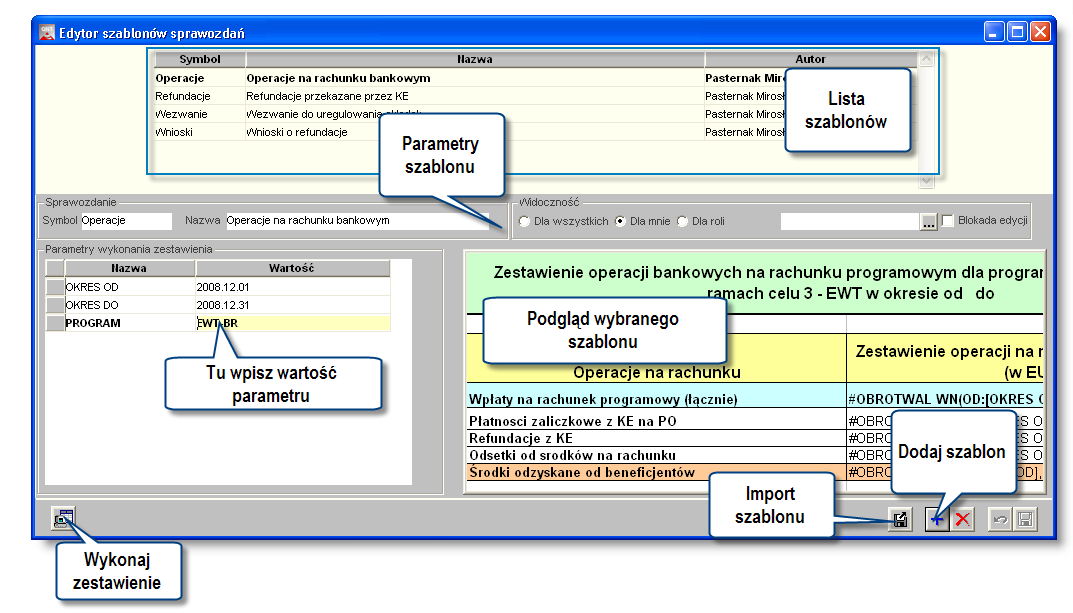Select the 'Wnioski' template row
The width and height of the screenshot is (1073, 613).
click(x=535, y=132)
